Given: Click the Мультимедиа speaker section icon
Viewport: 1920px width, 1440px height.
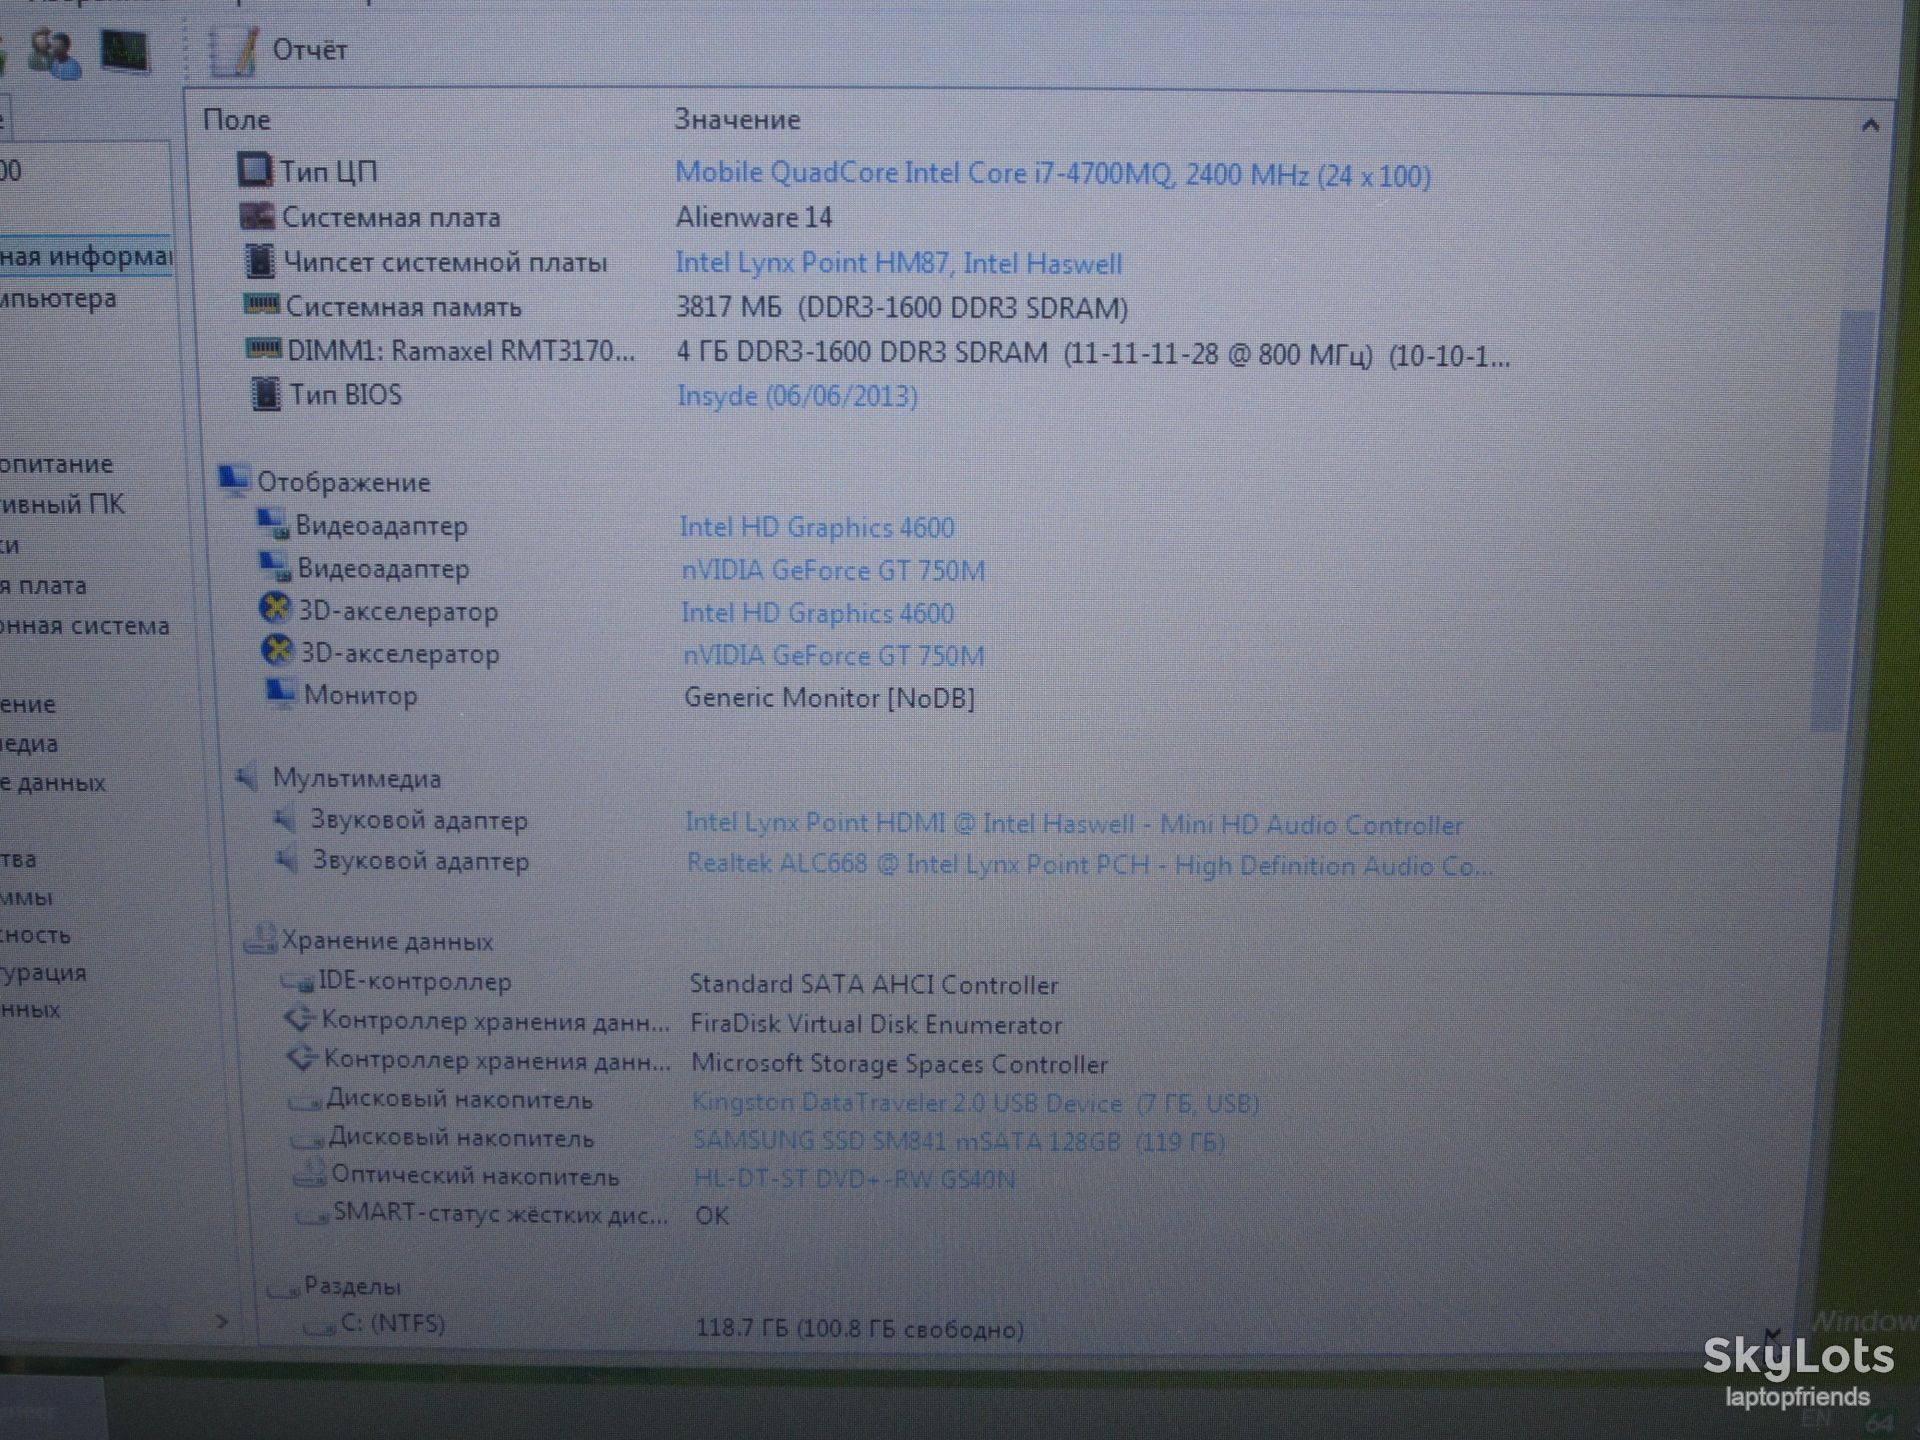Looking at the screenshot, I should click(248, 777).
